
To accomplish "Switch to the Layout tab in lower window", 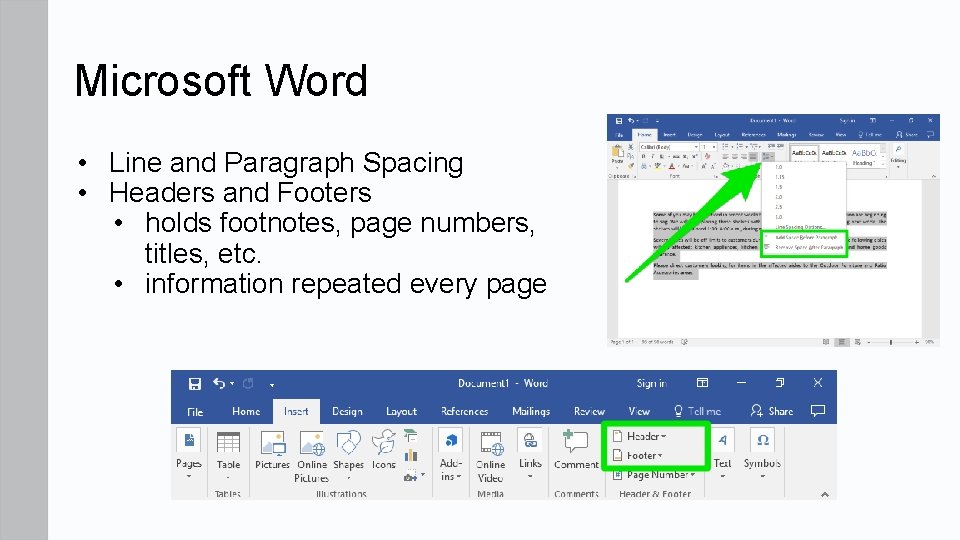I will click(x=401, y=411).
